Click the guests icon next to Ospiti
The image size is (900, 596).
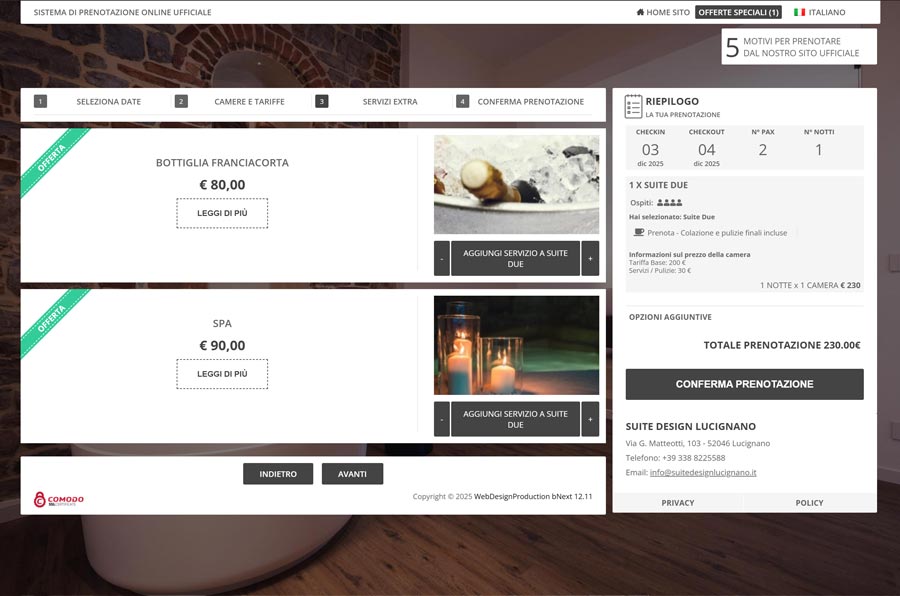click(x=669, y=203)
